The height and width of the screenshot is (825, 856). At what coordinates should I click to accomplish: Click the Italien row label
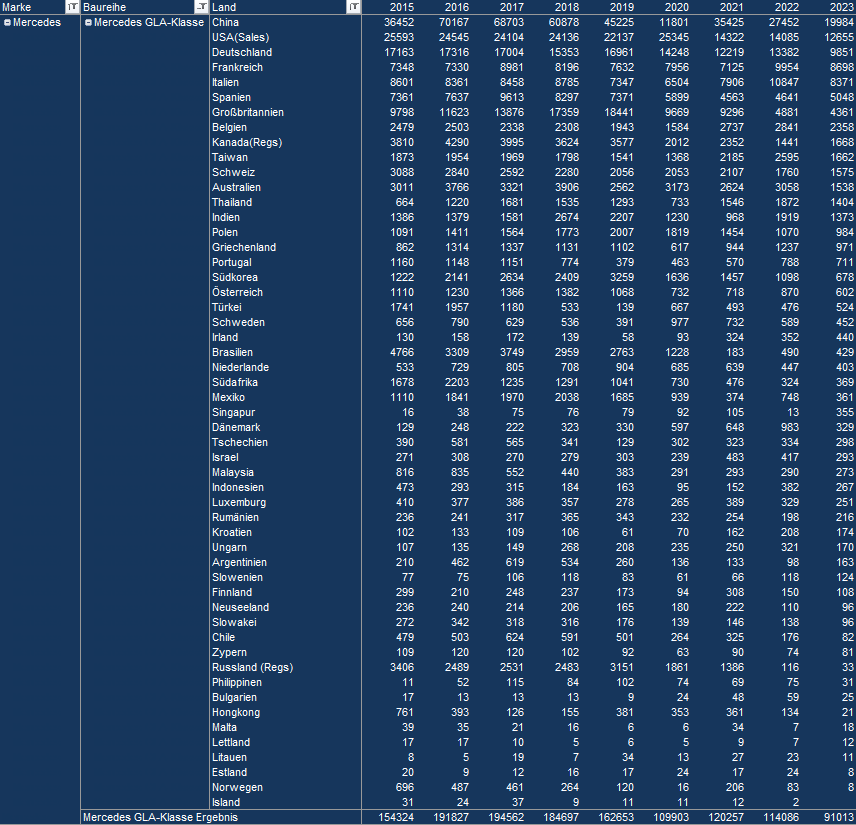pos(225,82)
